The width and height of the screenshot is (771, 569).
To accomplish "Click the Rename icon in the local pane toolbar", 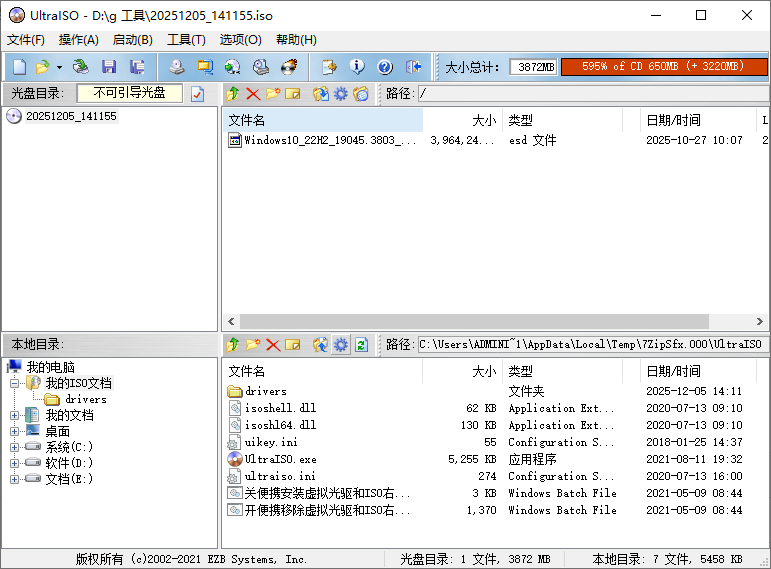I will 293,345.
